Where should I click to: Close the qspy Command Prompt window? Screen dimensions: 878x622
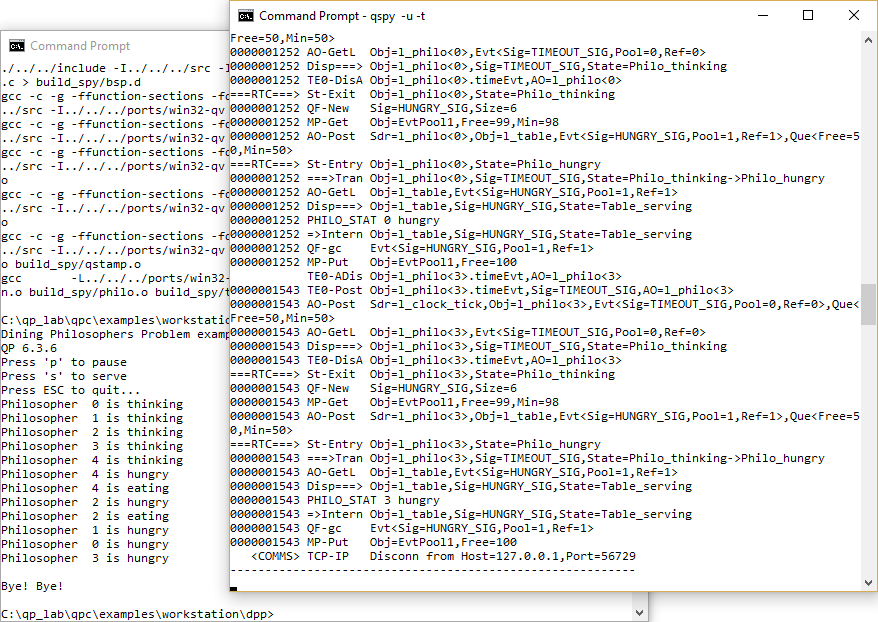[x=854, y=15]
